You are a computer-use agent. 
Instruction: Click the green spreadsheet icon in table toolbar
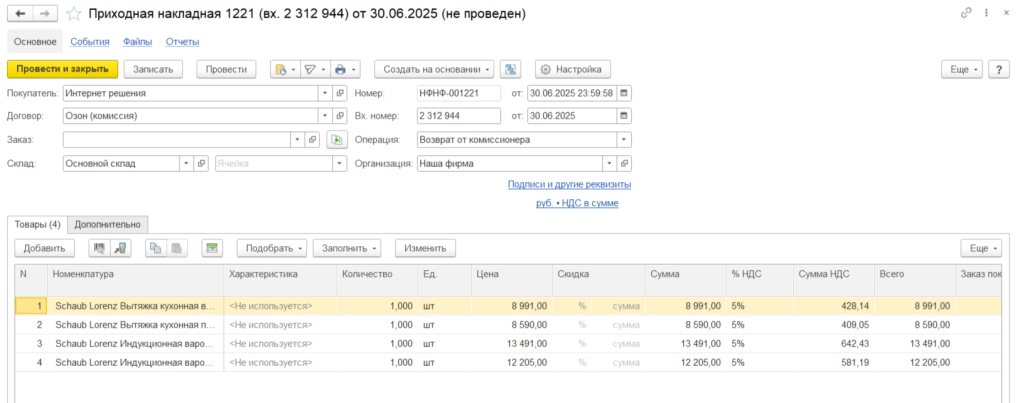pos(211,248)
